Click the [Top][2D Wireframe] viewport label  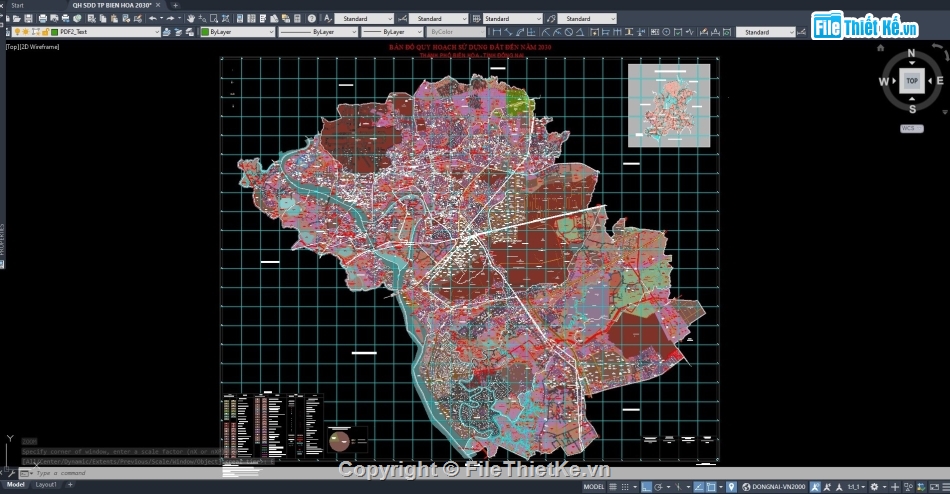point(33,47)
